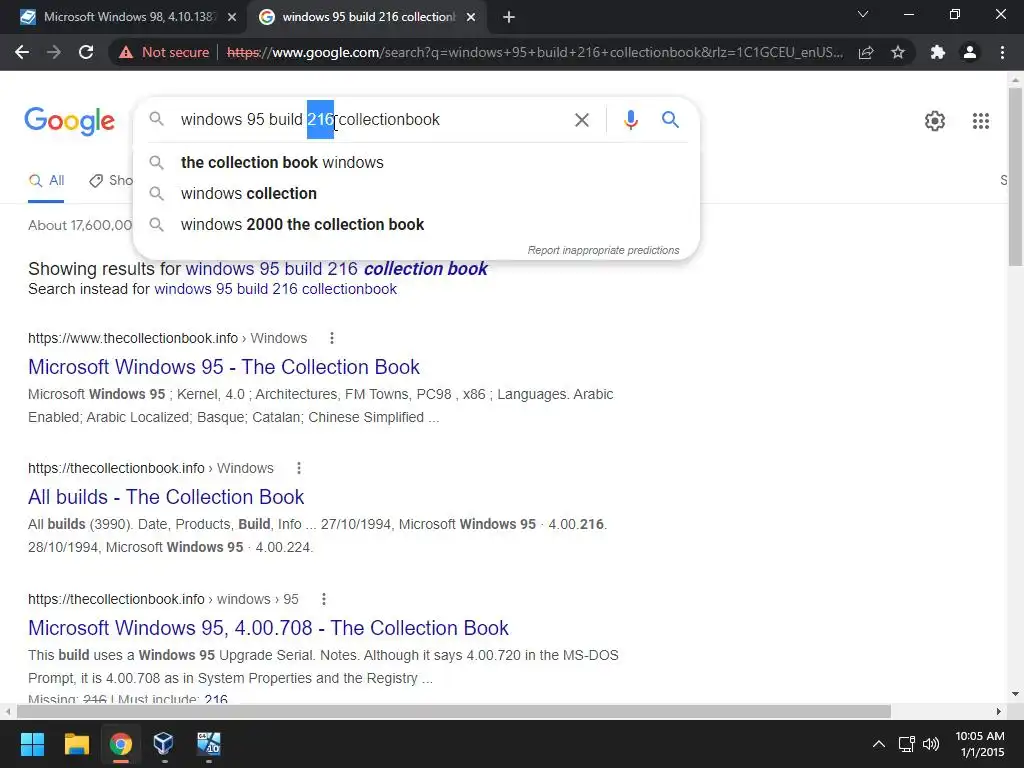1024x768 pixels.
Task: Open the clock showing 10:05 AM
Action: pos(980,744)
